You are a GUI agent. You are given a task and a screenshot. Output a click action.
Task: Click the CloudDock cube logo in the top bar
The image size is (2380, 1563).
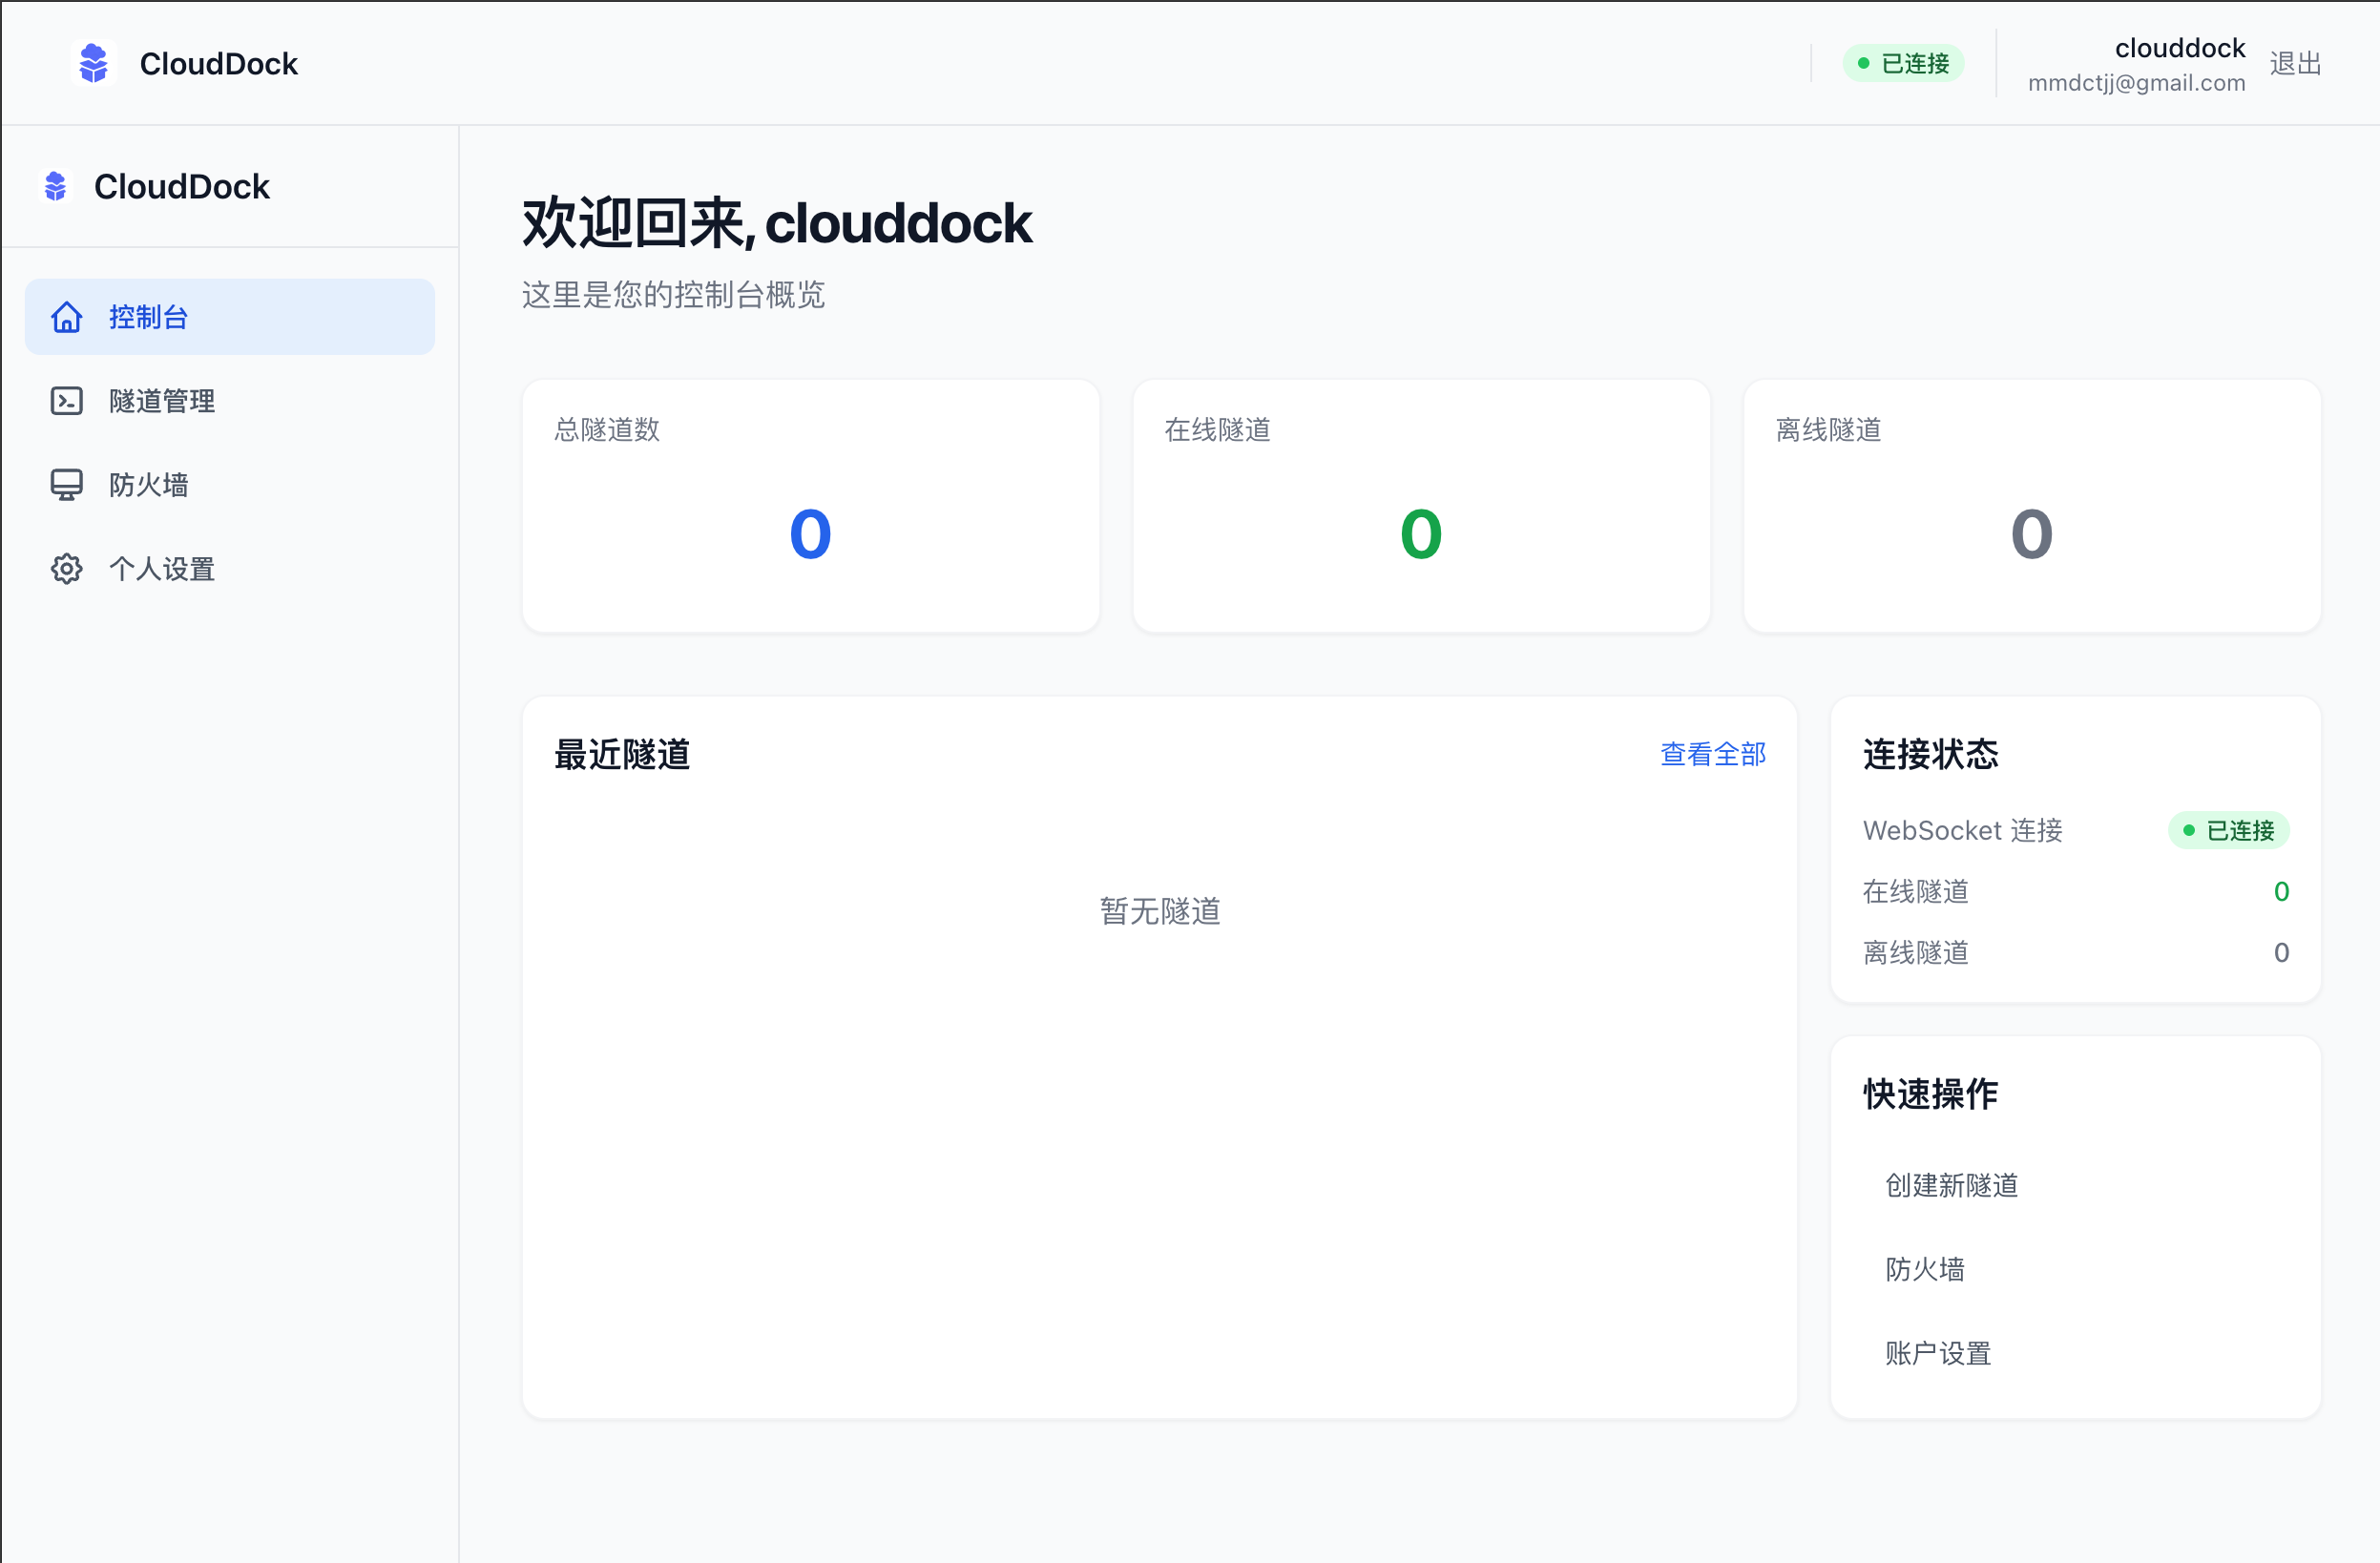click(x=93, y=63)
